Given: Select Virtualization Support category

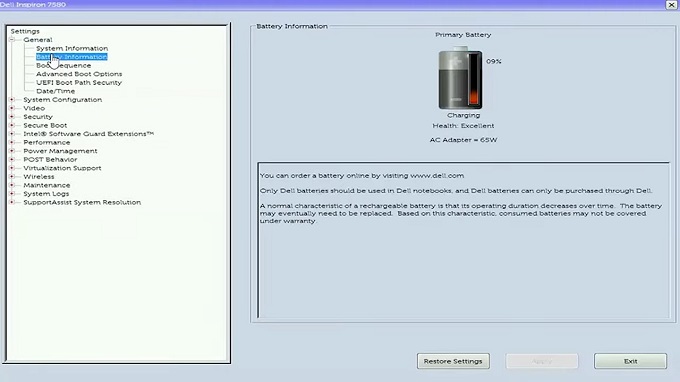Looking at the screenshot, I should (x=62, y=168).
